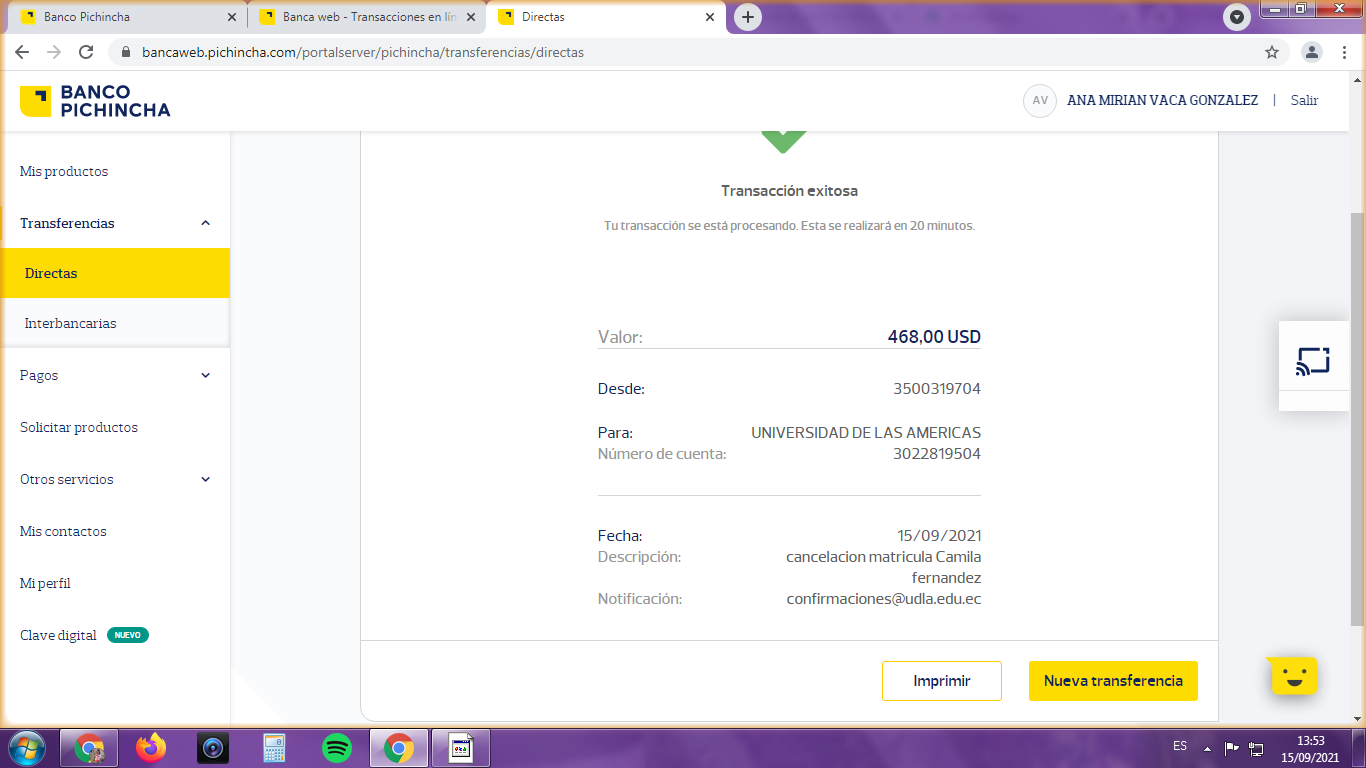The image size is (1366, 768).
Task: Click the Nueva transferencia button
Action: pos(1113,681)
